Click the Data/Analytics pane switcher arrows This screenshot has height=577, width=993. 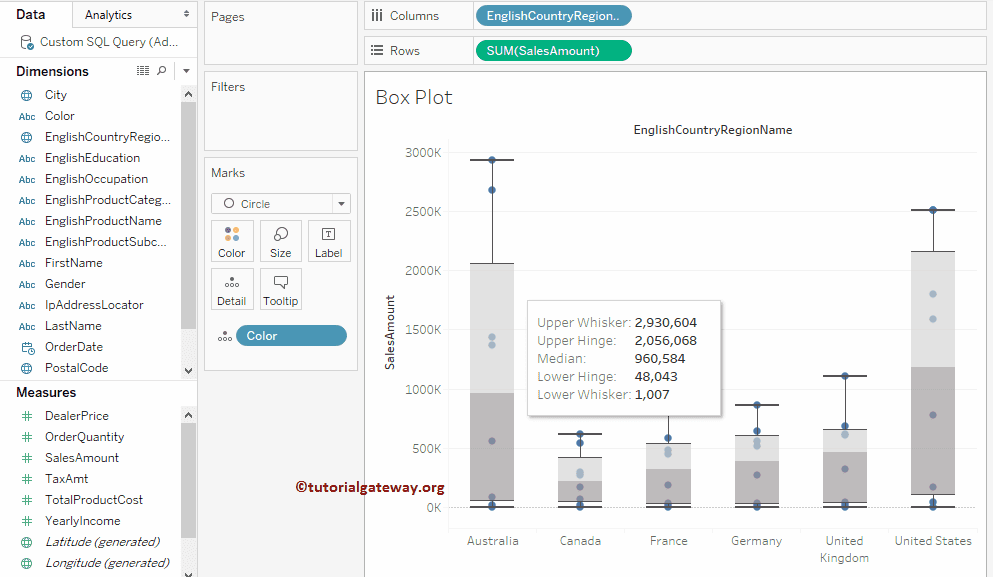coord(186,15)
